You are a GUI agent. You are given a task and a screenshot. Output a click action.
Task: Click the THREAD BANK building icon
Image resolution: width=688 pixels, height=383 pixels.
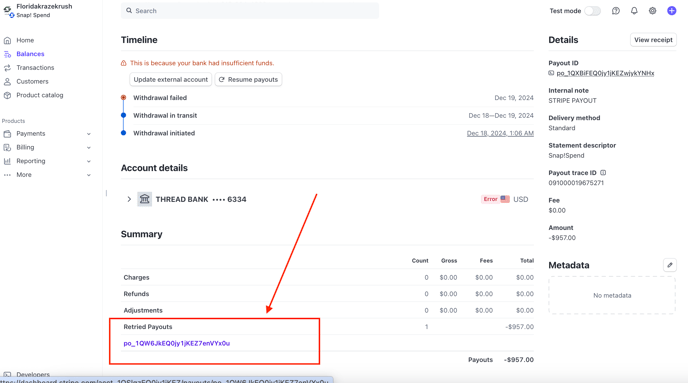[x=144, y=199]
